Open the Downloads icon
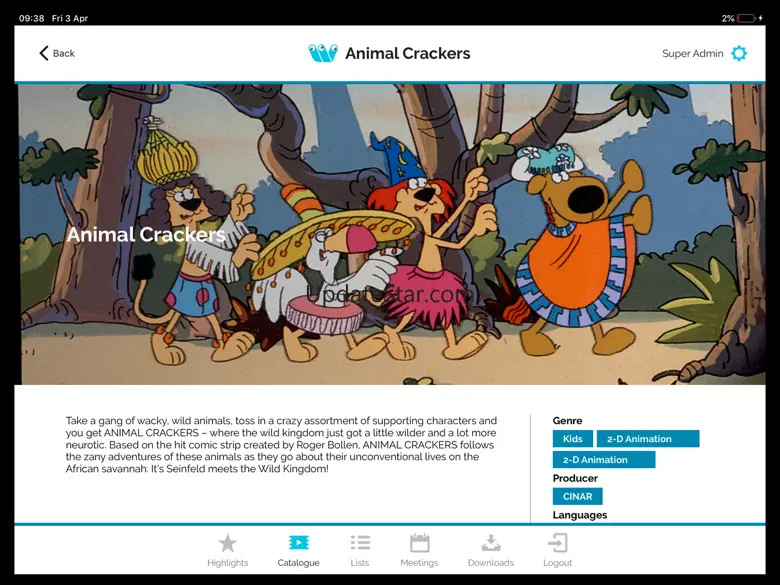The image size is (780, 585). point(490,543)
